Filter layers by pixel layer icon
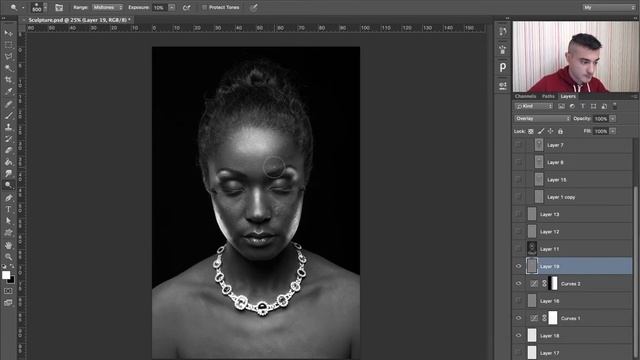Image resolution: width=640 pixels, height=360 pixels. 562,106
